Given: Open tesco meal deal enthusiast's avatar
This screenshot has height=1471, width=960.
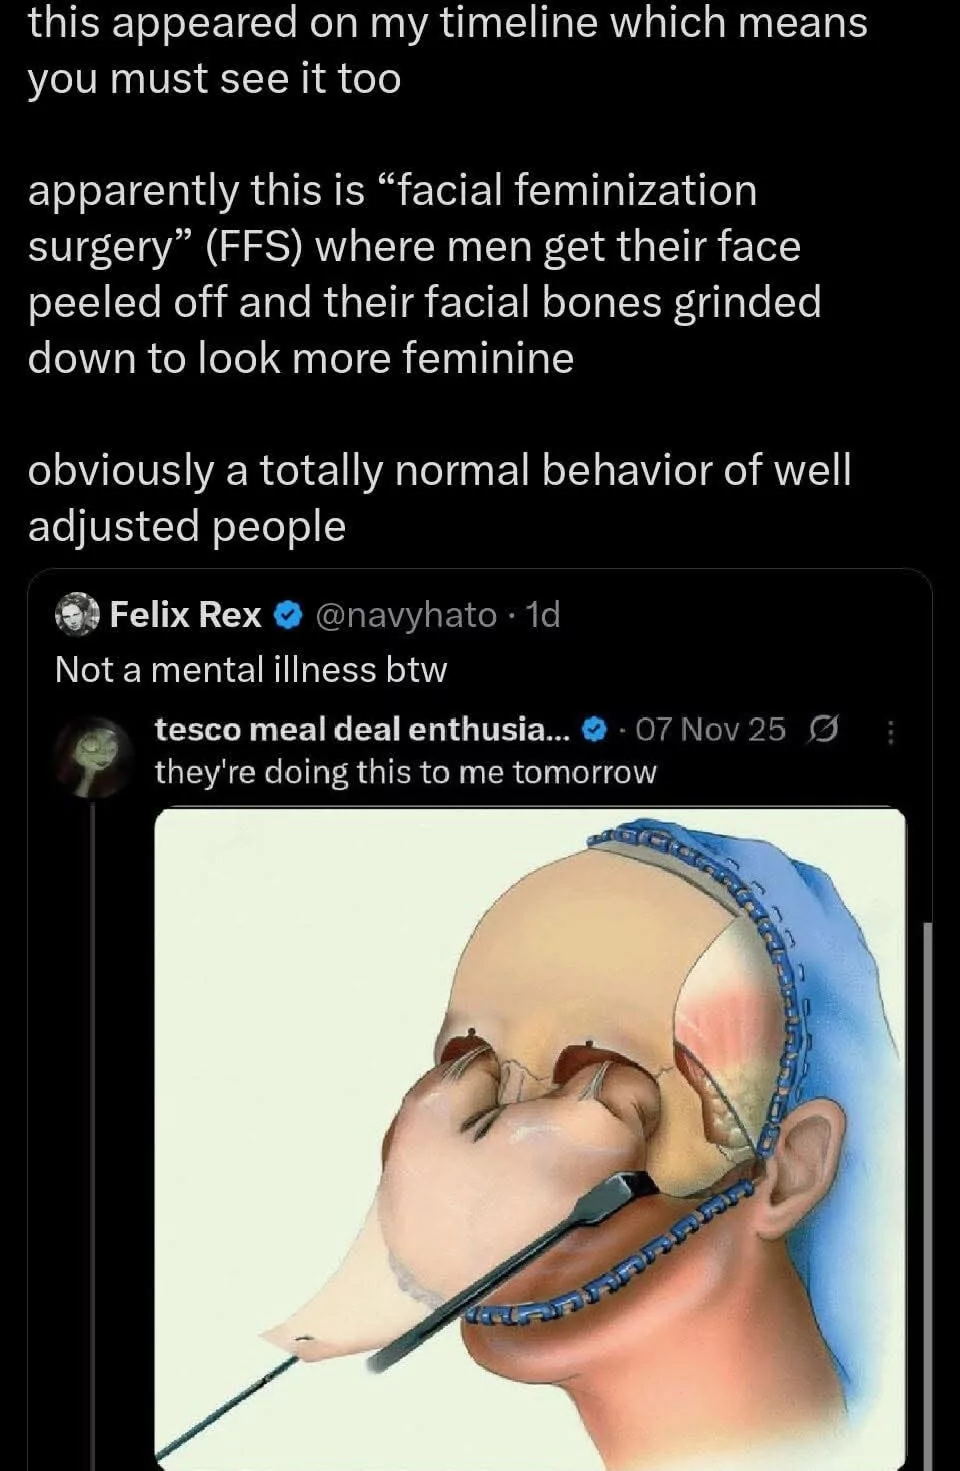Looking at the screenshot, I should tap(93, 757).
